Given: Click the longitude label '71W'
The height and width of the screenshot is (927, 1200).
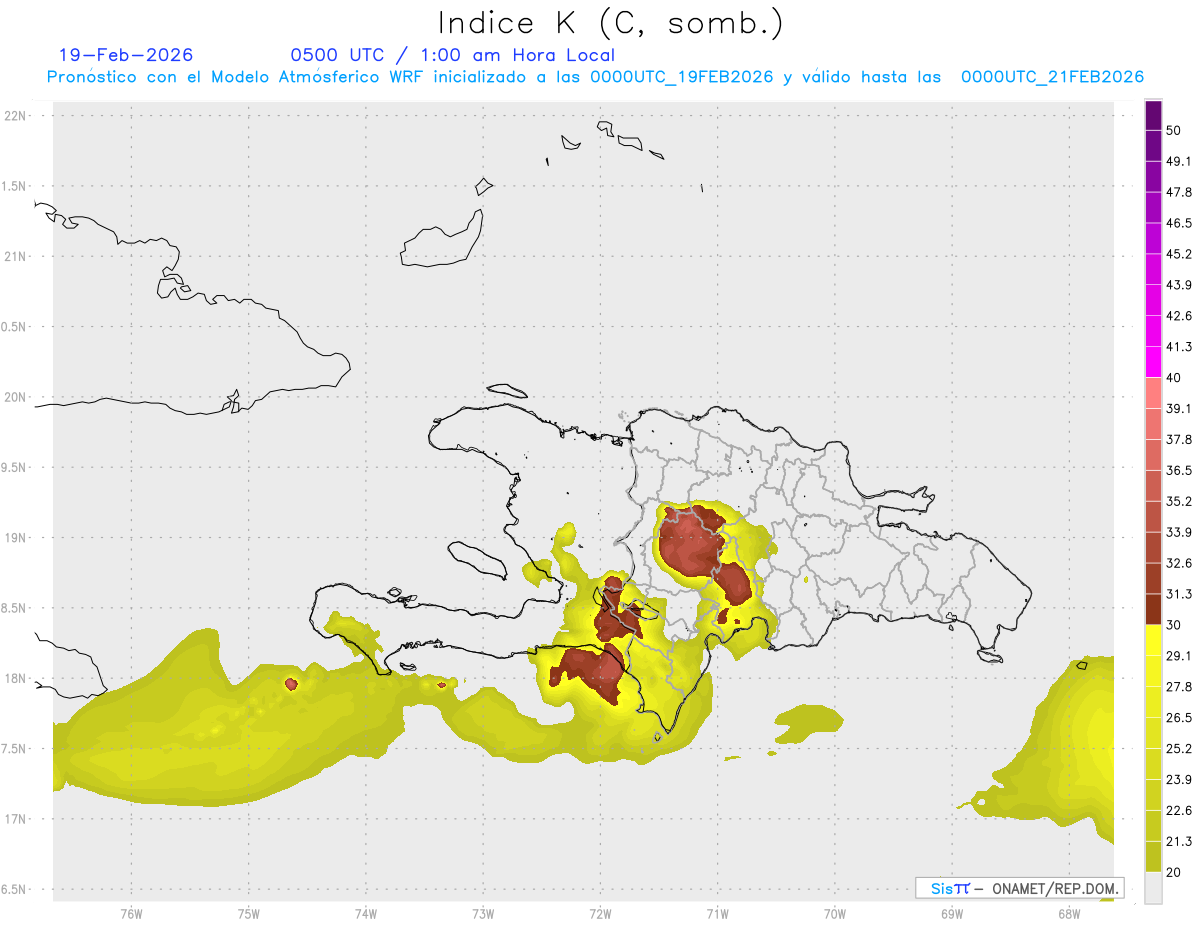Looking at the screenshot, I should click(x=717, y=914).
